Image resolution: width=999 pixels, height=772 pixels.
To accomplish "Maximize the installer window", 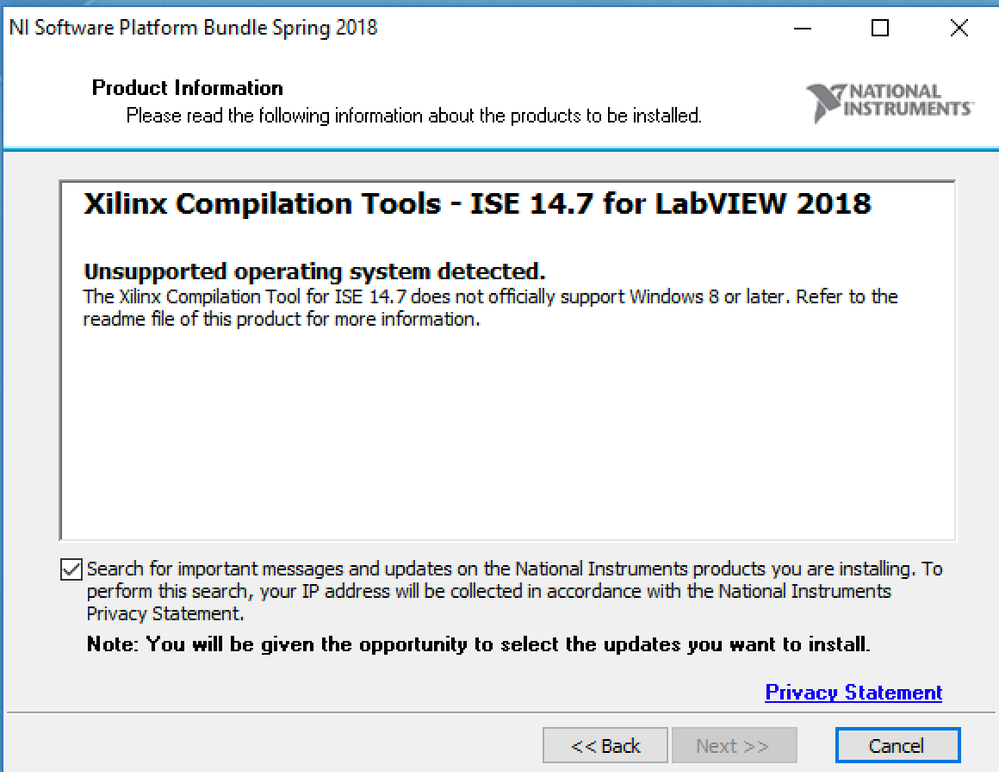I will 880,28.
